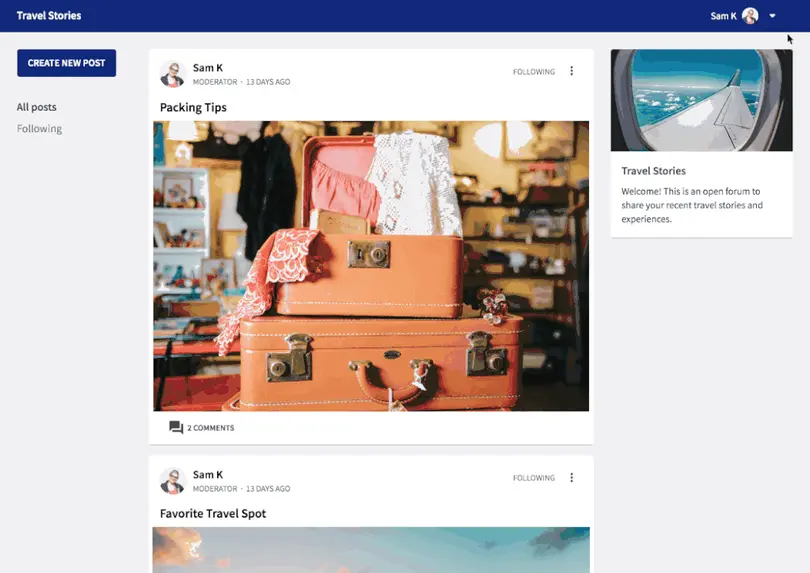Click the Travel Stories header logo text
The width and height of the screenshot is (810, 573).
pos(49,16)
